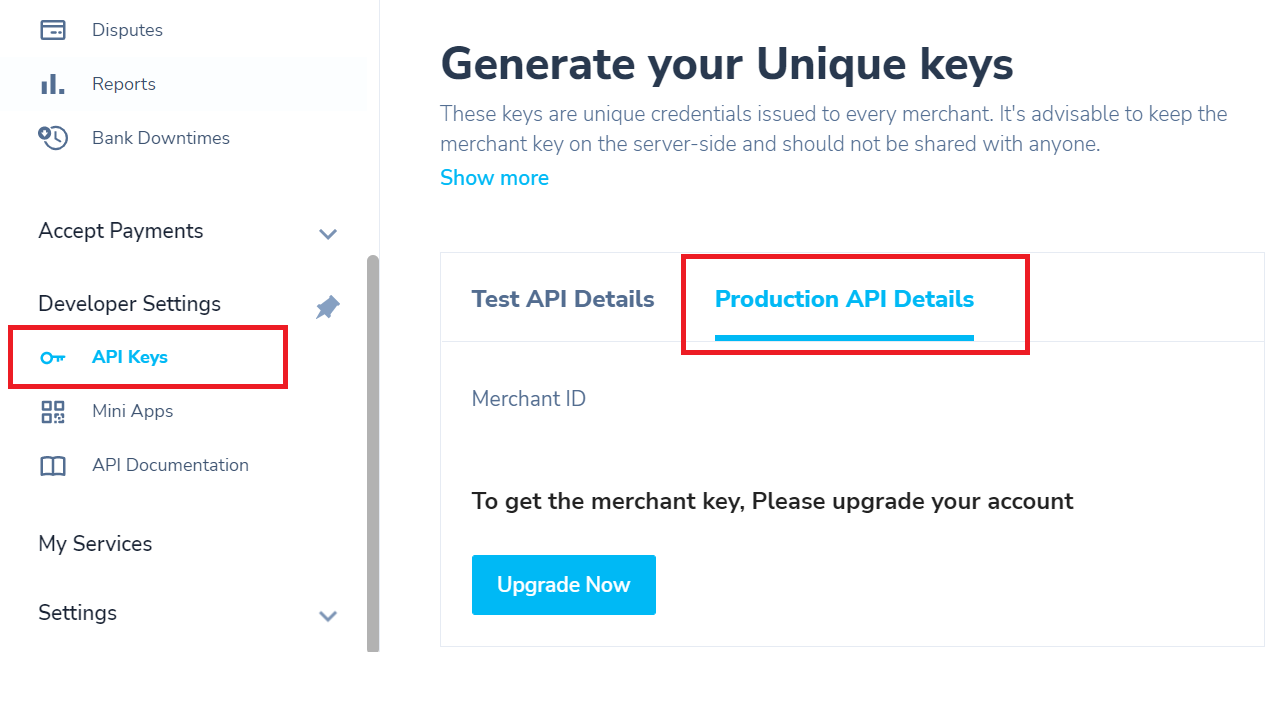Open the Reports menu item
This screenshot has width=1286, height=722.
tap(124, 84)
